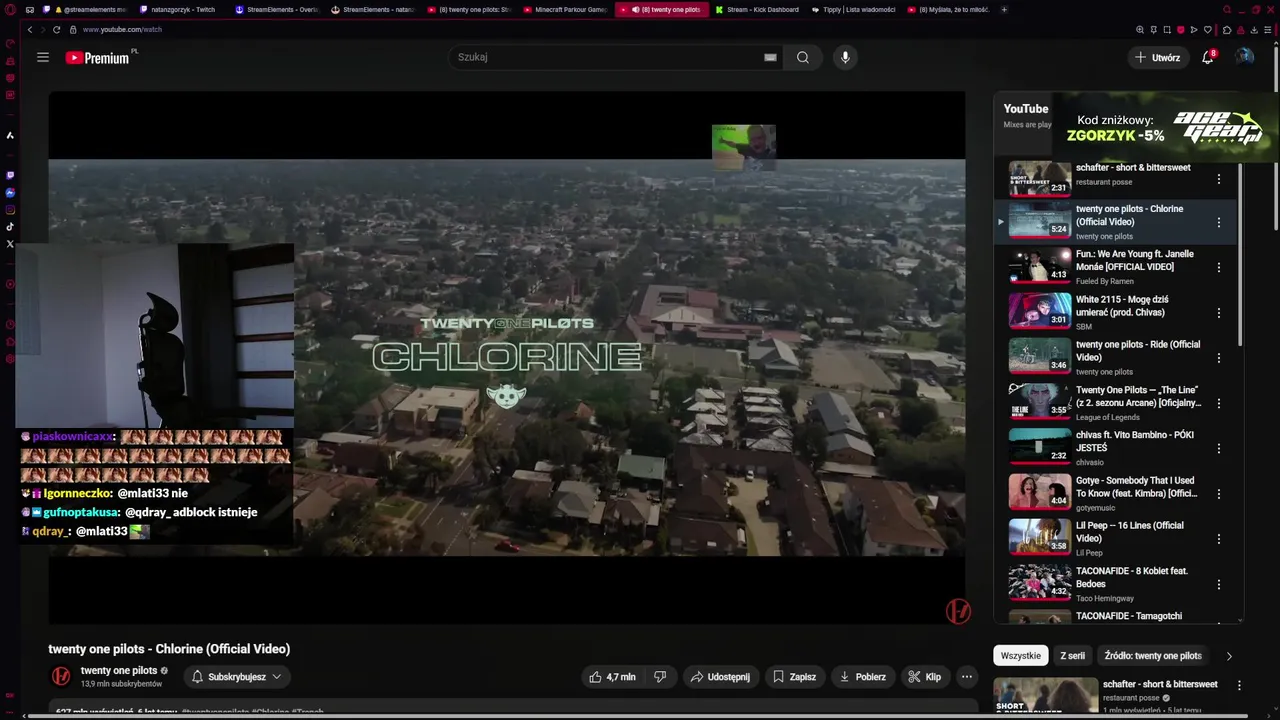Click the Udostępnij share button

tap(720, 677)
